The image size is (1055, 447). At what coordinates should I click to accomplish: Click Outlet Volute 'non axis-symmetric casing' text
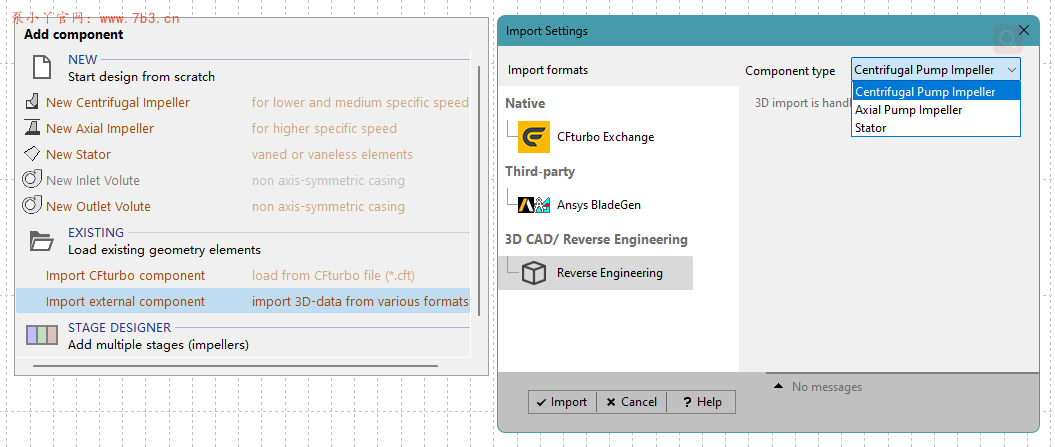point(328,206)
